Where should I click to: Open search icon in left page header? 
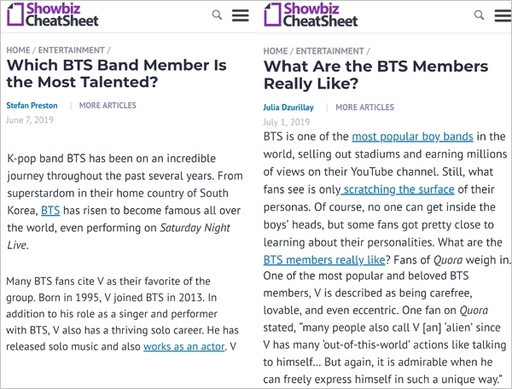pyautogui.click(x=217, y=15)
